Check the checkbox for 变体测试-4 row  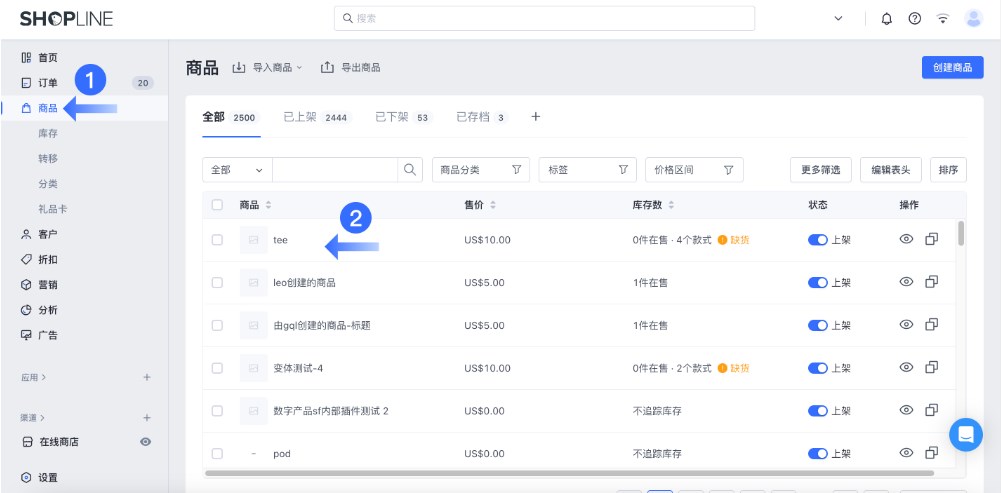(x=217, y=368)
